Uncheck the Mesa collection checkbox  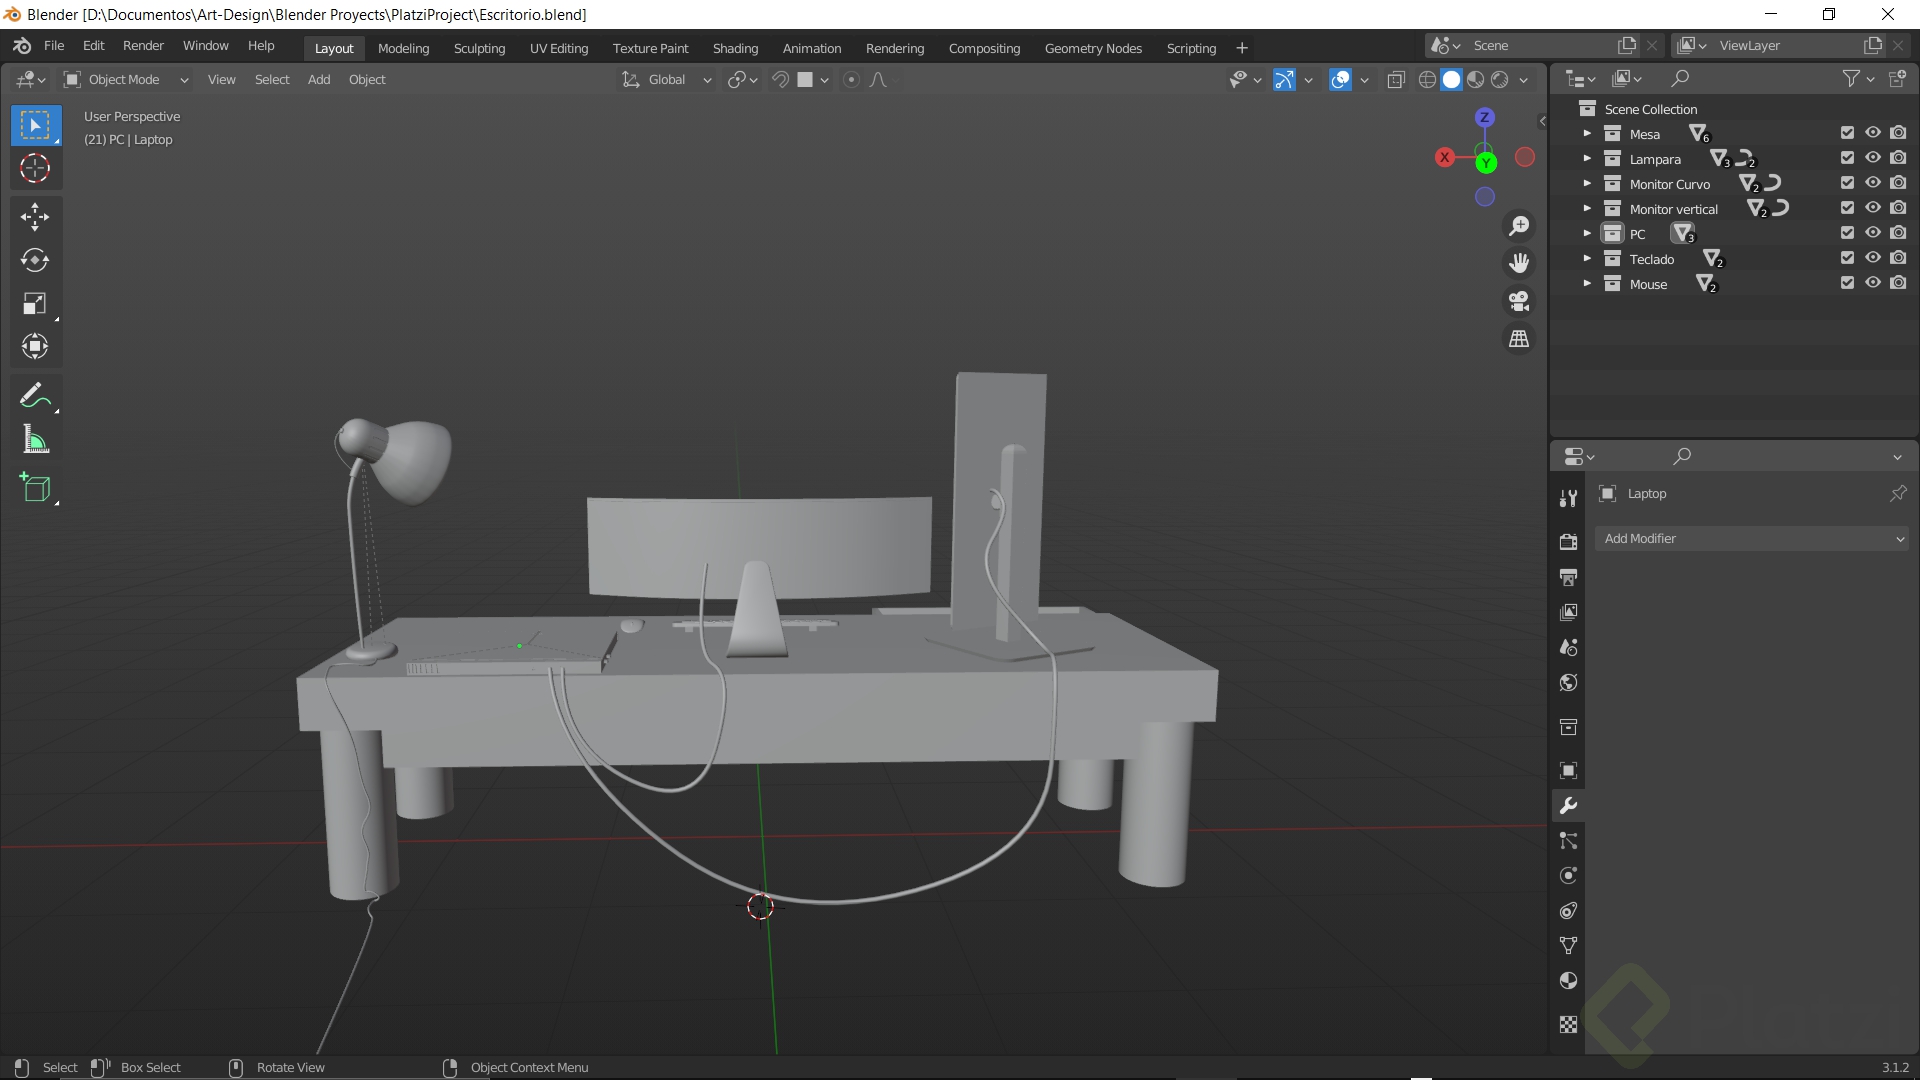[x=1847, y=133]
